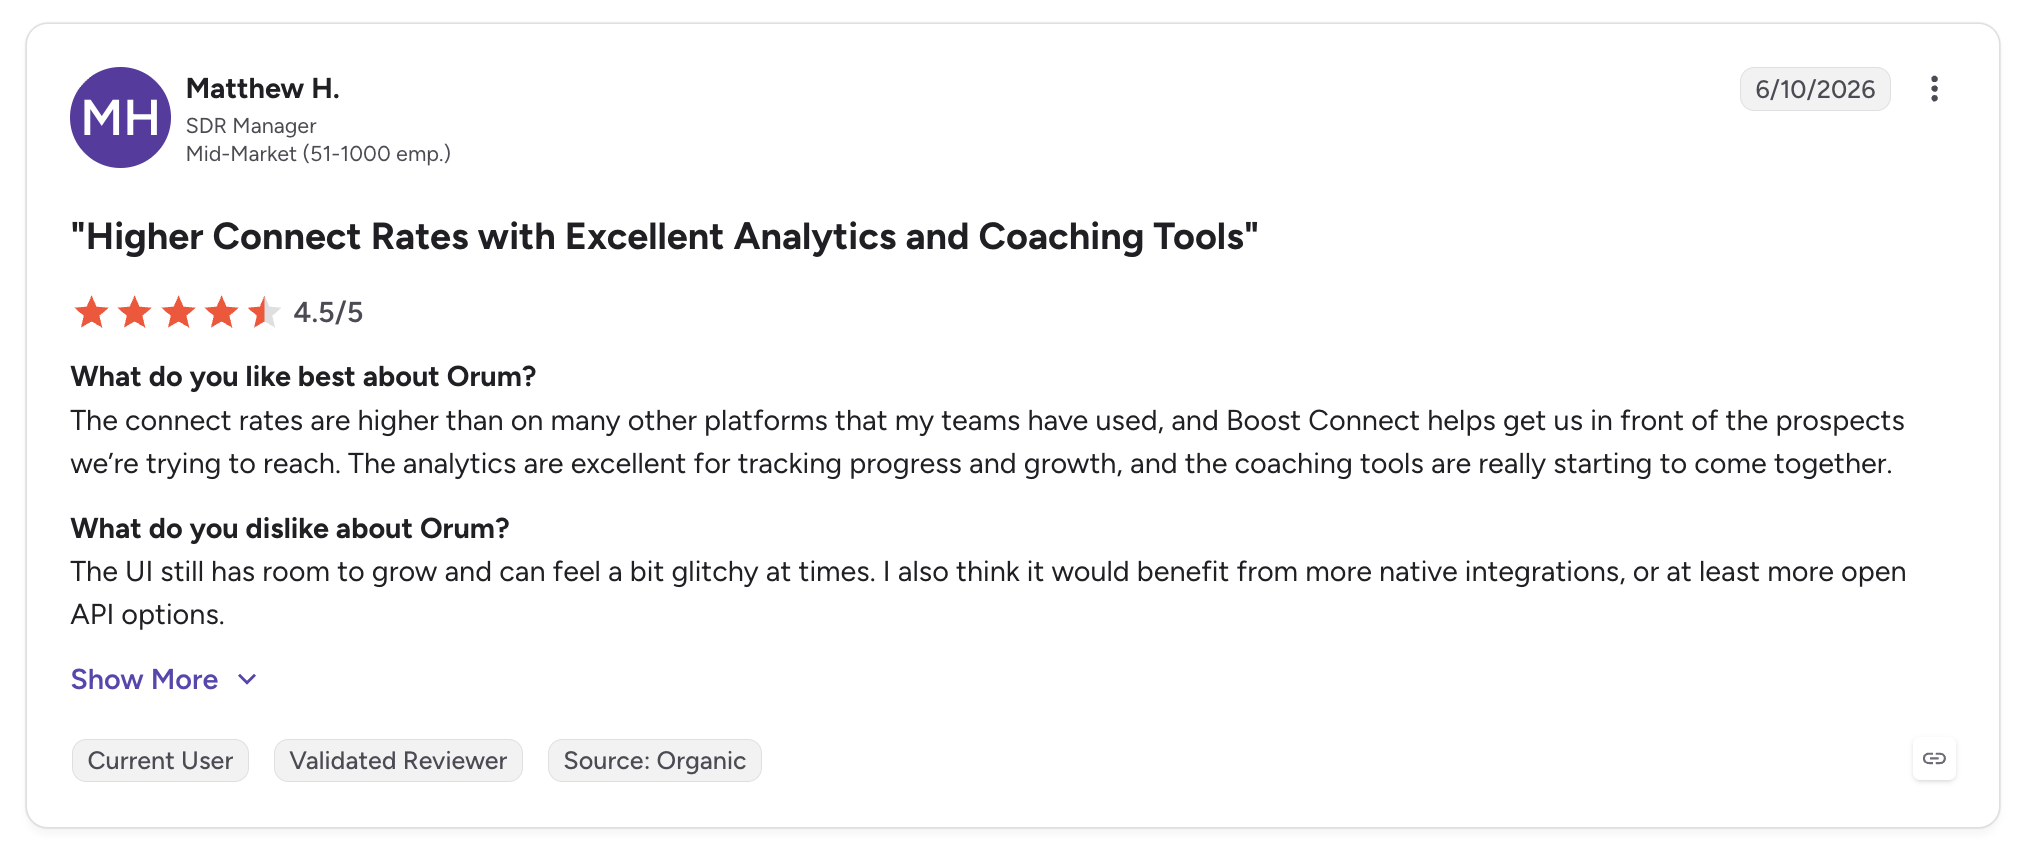Click the second rating star
The height and width of the screenshot is (846, 2018).
point(134,312)
